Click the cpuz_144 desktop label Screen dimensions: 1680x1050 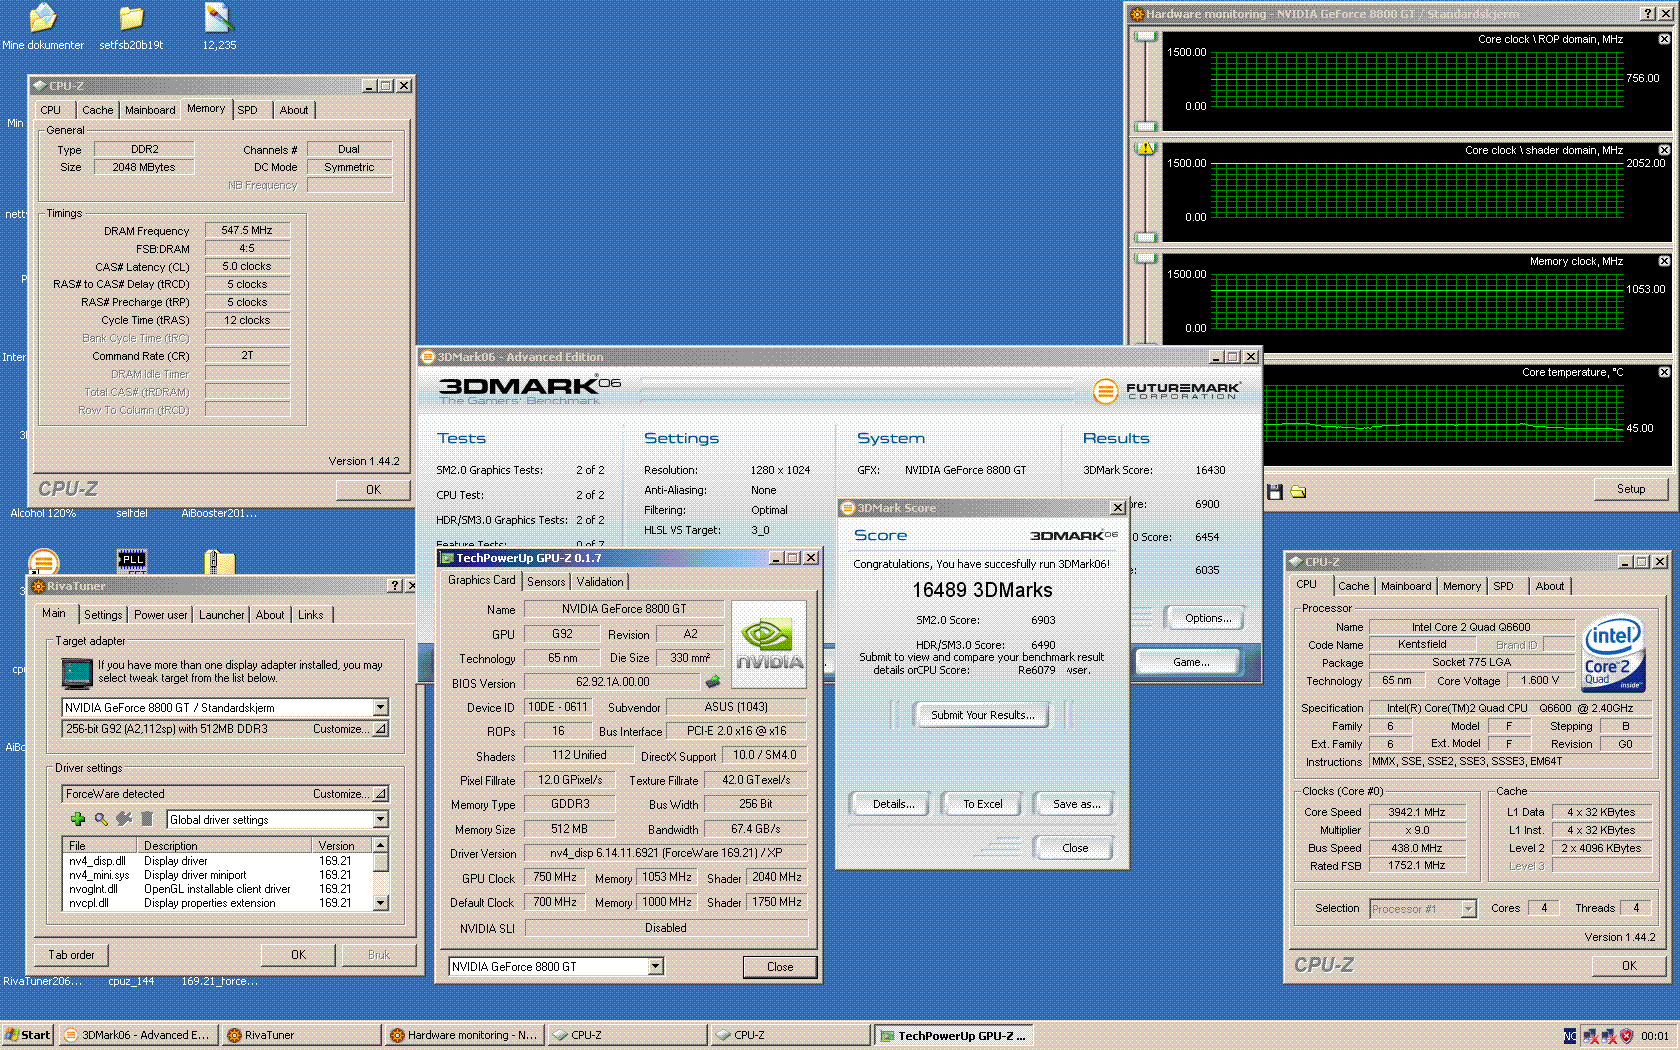click(x=131, y=982)
